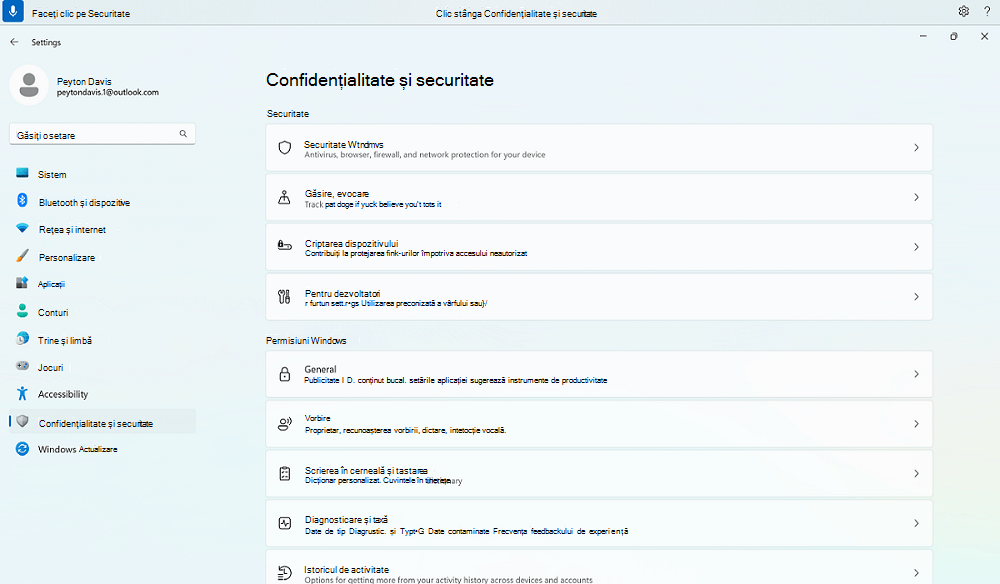1000x584 pixels.
Task: Click the blue microphone voice access icon
Action: click(13, 11)
